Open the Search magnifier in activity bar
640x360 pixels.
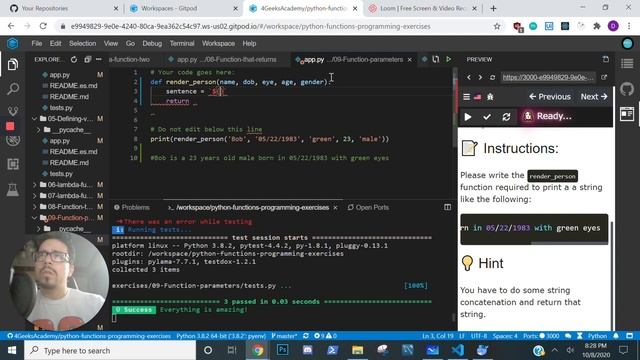coord(13,89)
